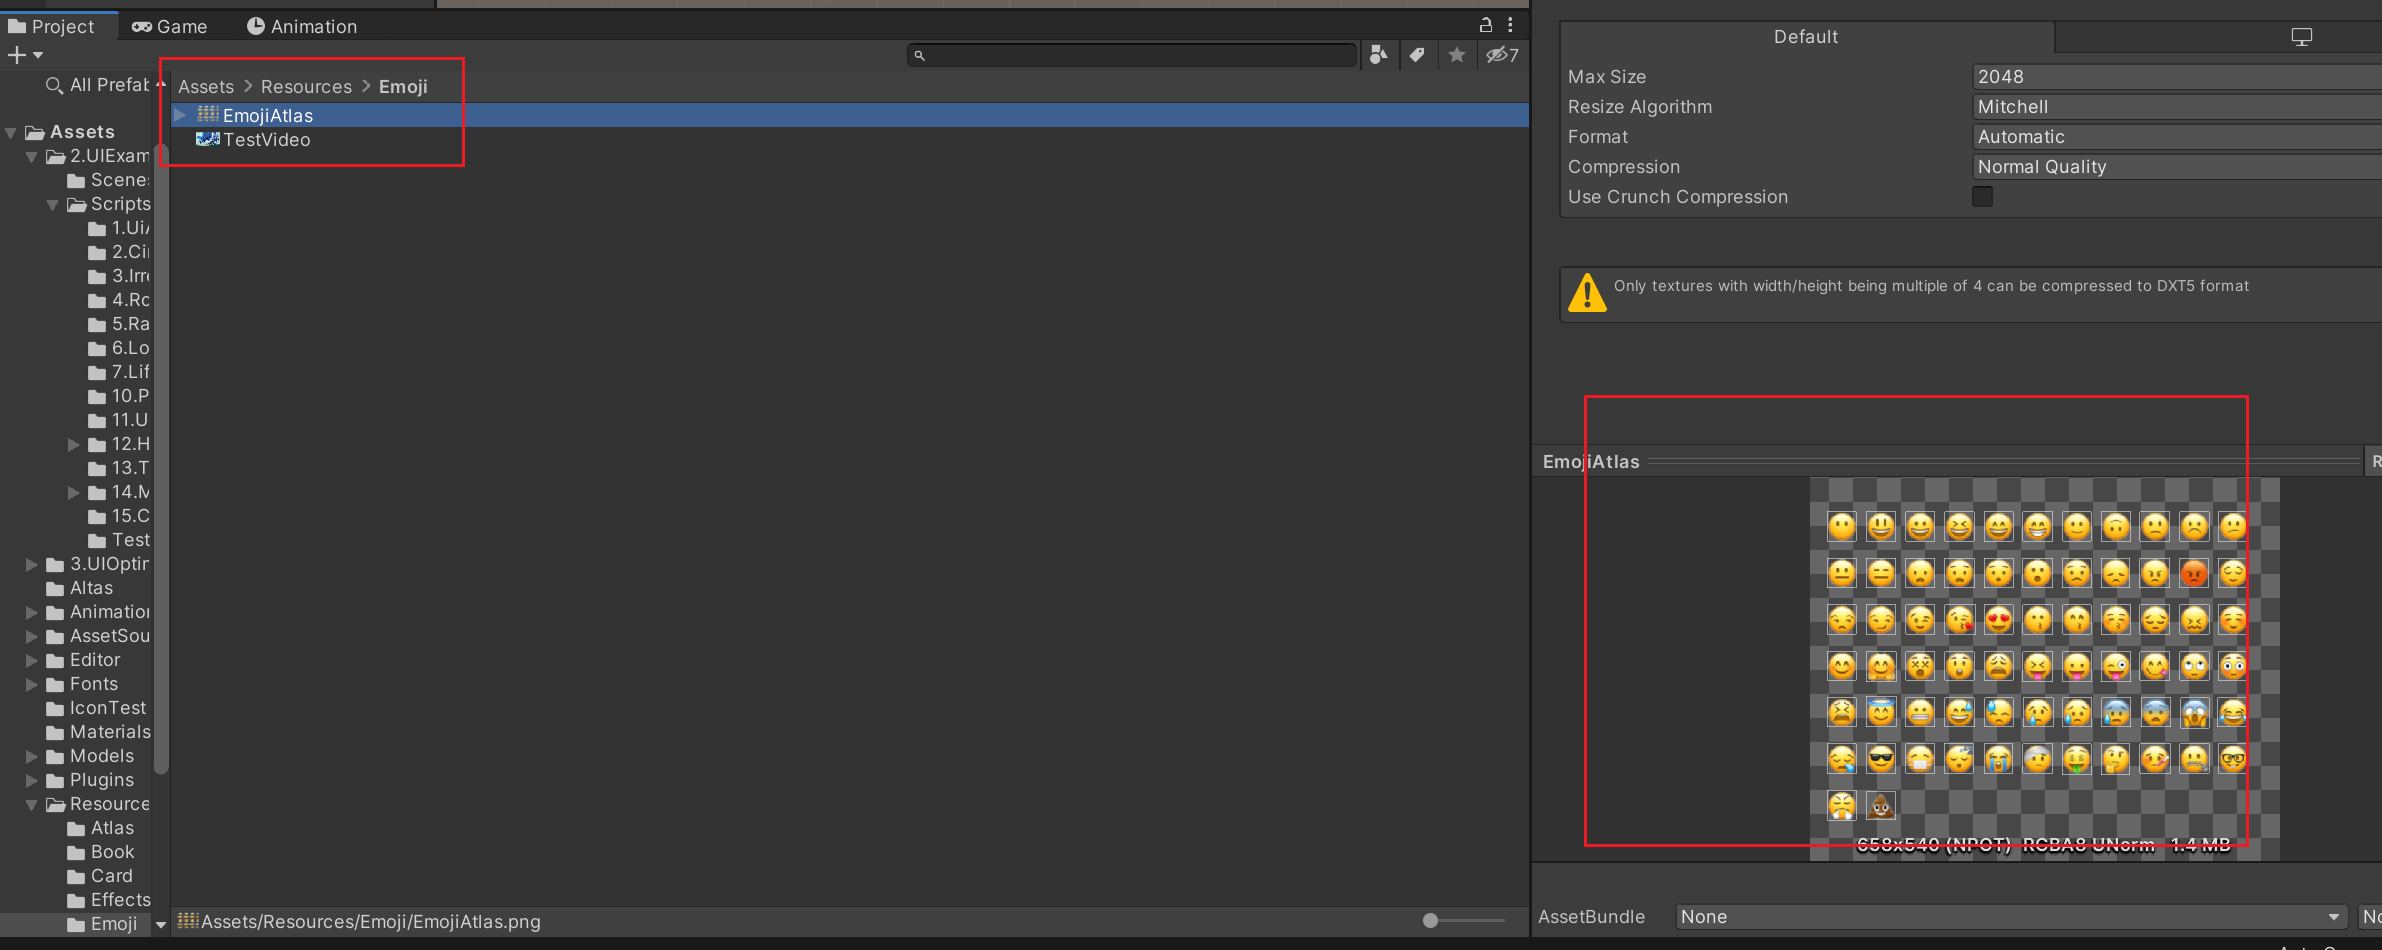Go to Resources in breadcrumb
Image resolution: width=2382 pixels, height=950 pixels.
(306, 87)
